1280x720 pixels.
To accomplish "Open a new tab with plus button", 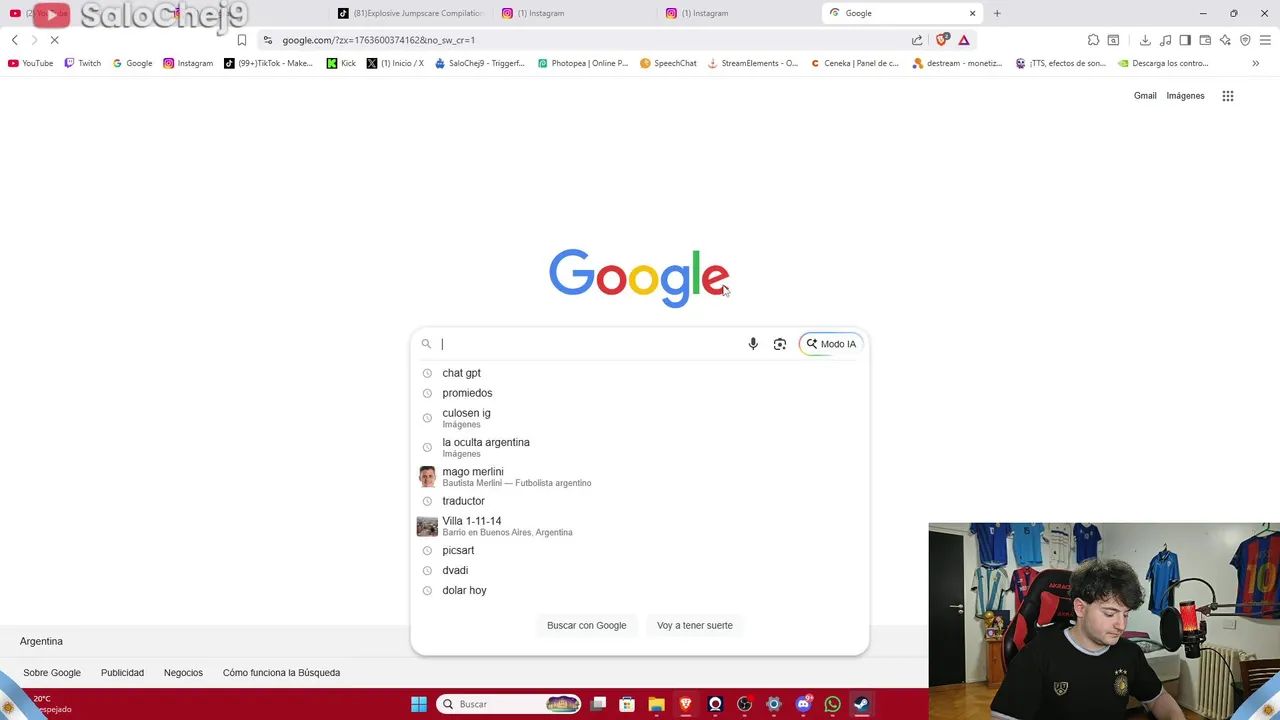I will [997, 13].
